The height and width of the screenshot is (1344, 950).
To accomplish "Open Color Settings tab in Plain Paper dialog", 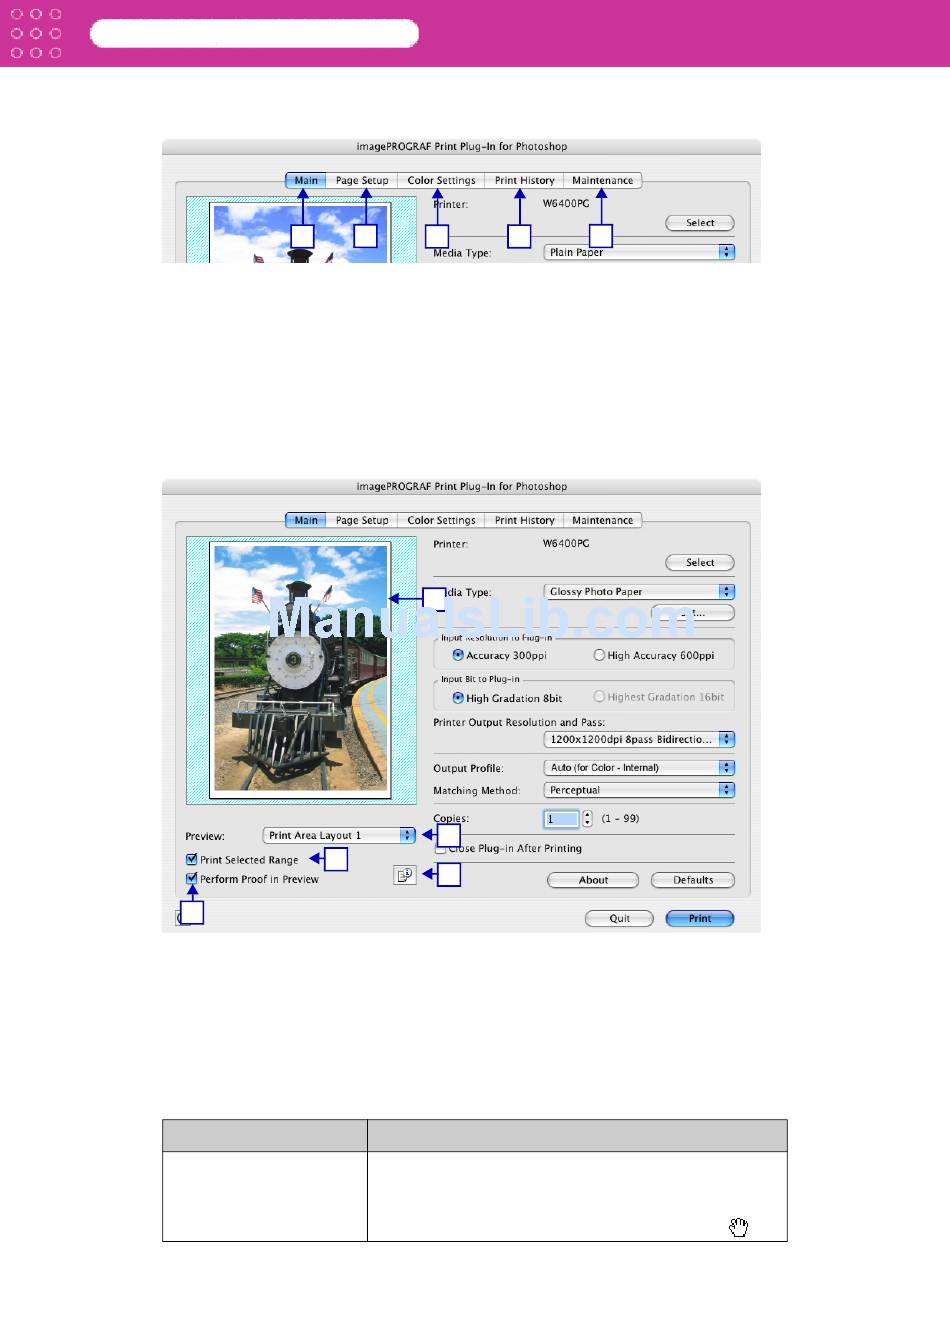I will coord(441,180).
